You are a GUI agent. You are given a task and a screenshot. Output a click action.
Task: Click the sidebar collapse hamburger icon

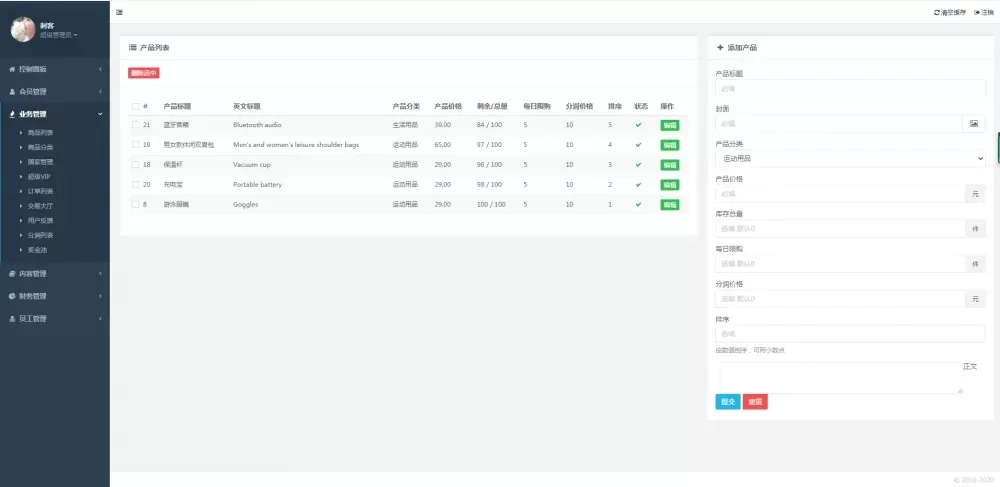(x=120, y=12)
